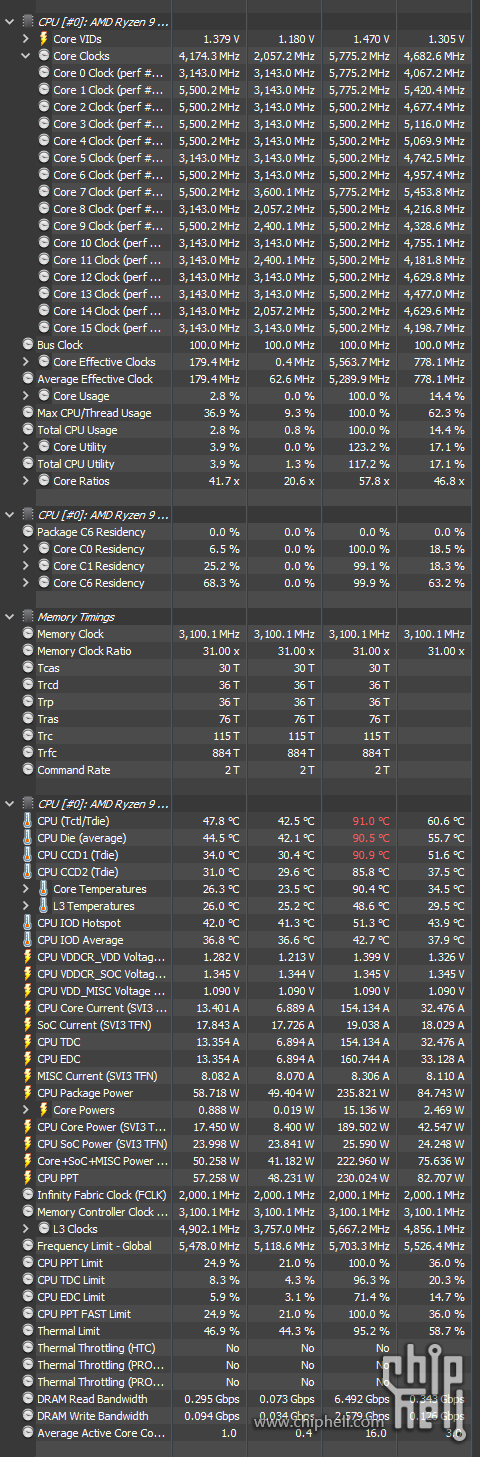Click the lightning icon next to CPU Package Power

[x=28, y=1093]
